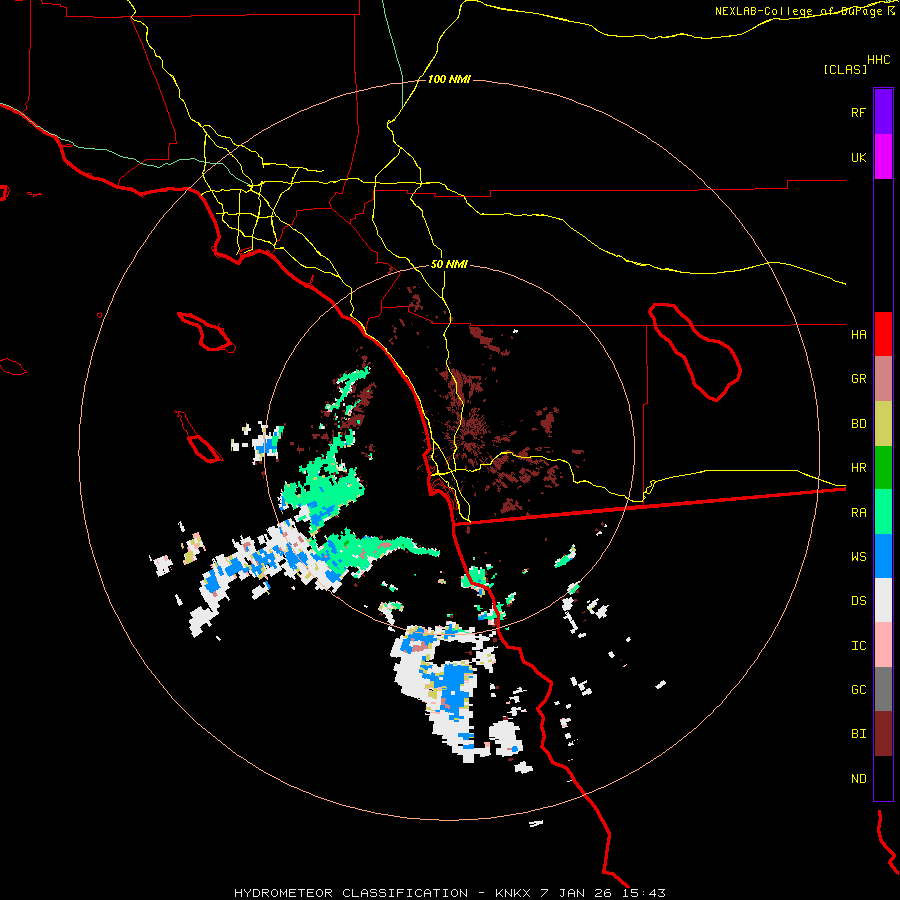Click the WS legend label
This screenshot has width=900, height=900.
858,557
